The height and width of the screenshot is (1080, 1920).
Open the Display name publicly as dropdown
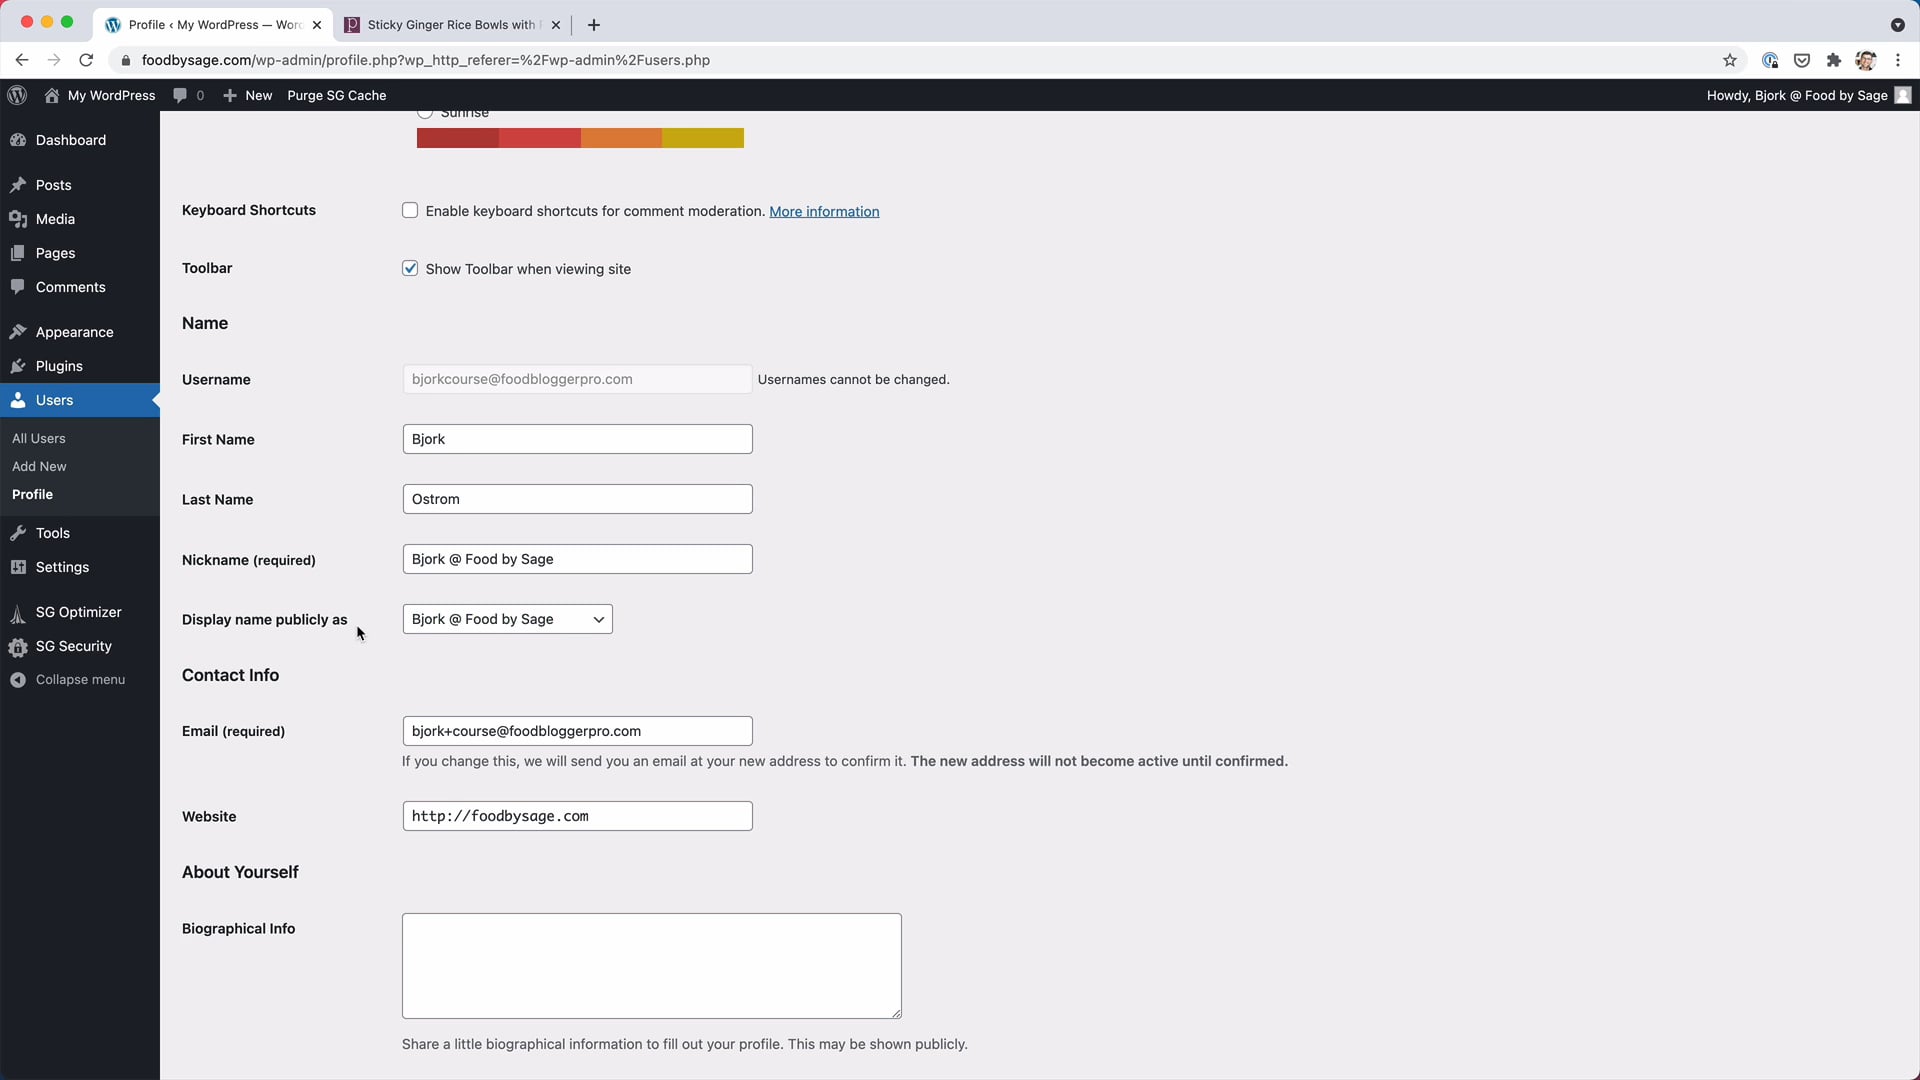tap(507, 619)
